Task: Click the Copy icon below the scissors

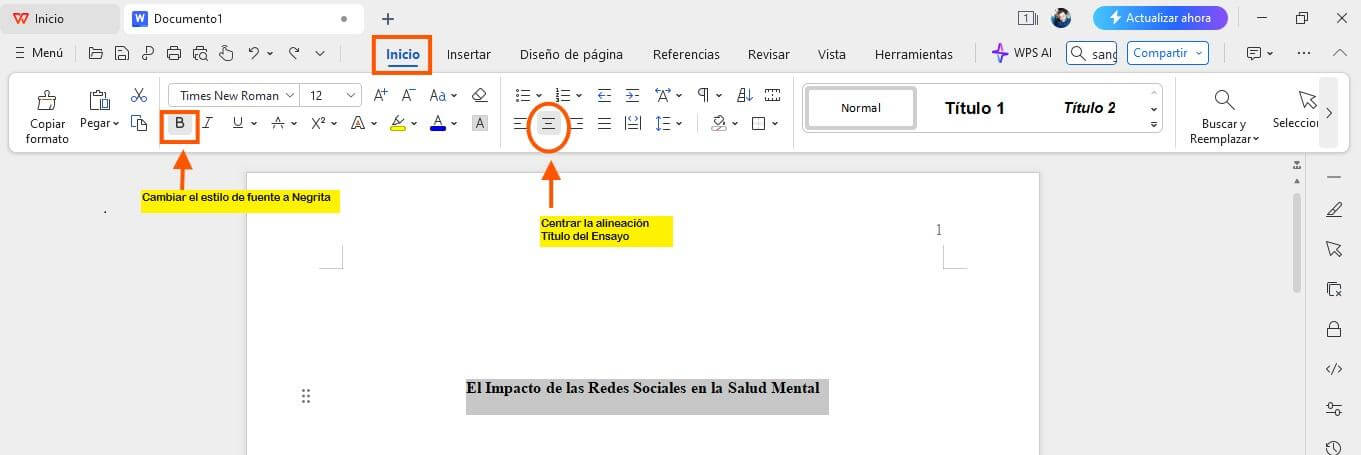Action: [139, 123]
